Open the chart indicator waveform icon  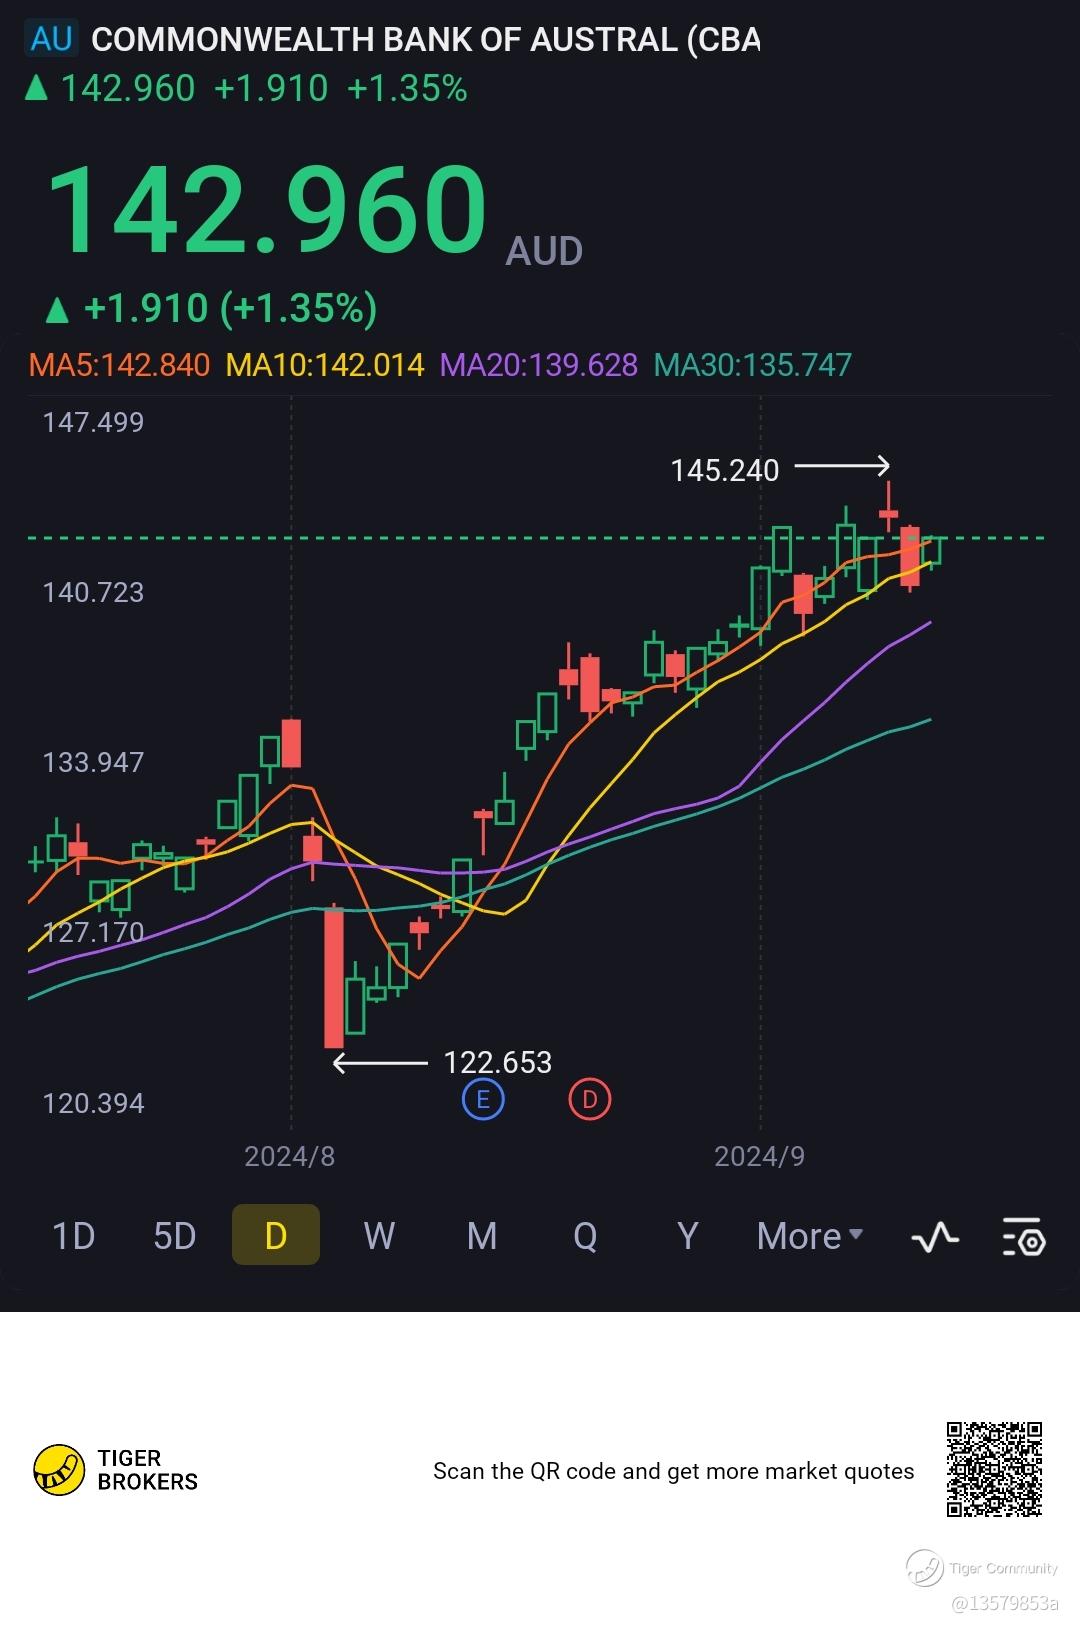tap(935, 1238)
